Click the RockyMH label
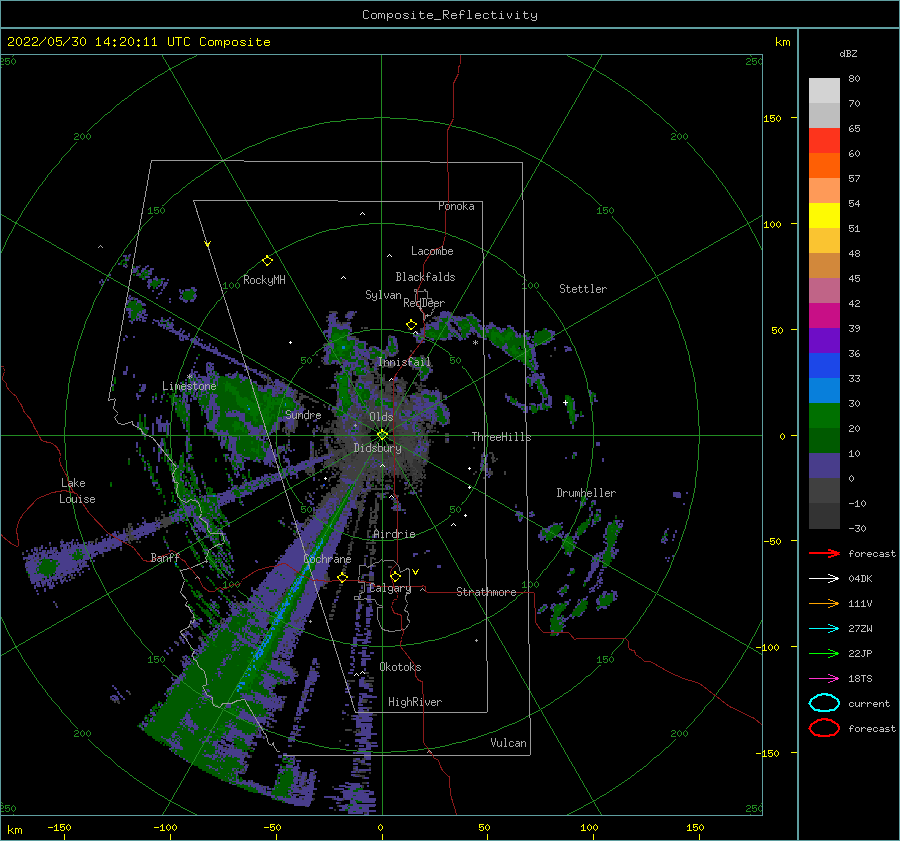900x841 pixels. tap(264, 280)
